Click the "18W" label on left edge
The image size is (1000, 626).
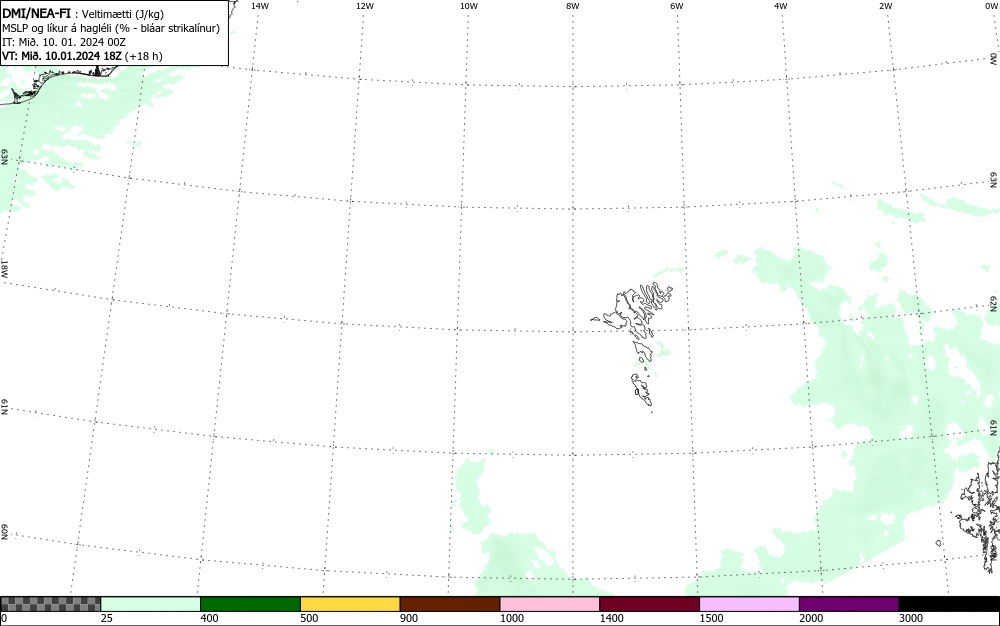tap(4, 268)
